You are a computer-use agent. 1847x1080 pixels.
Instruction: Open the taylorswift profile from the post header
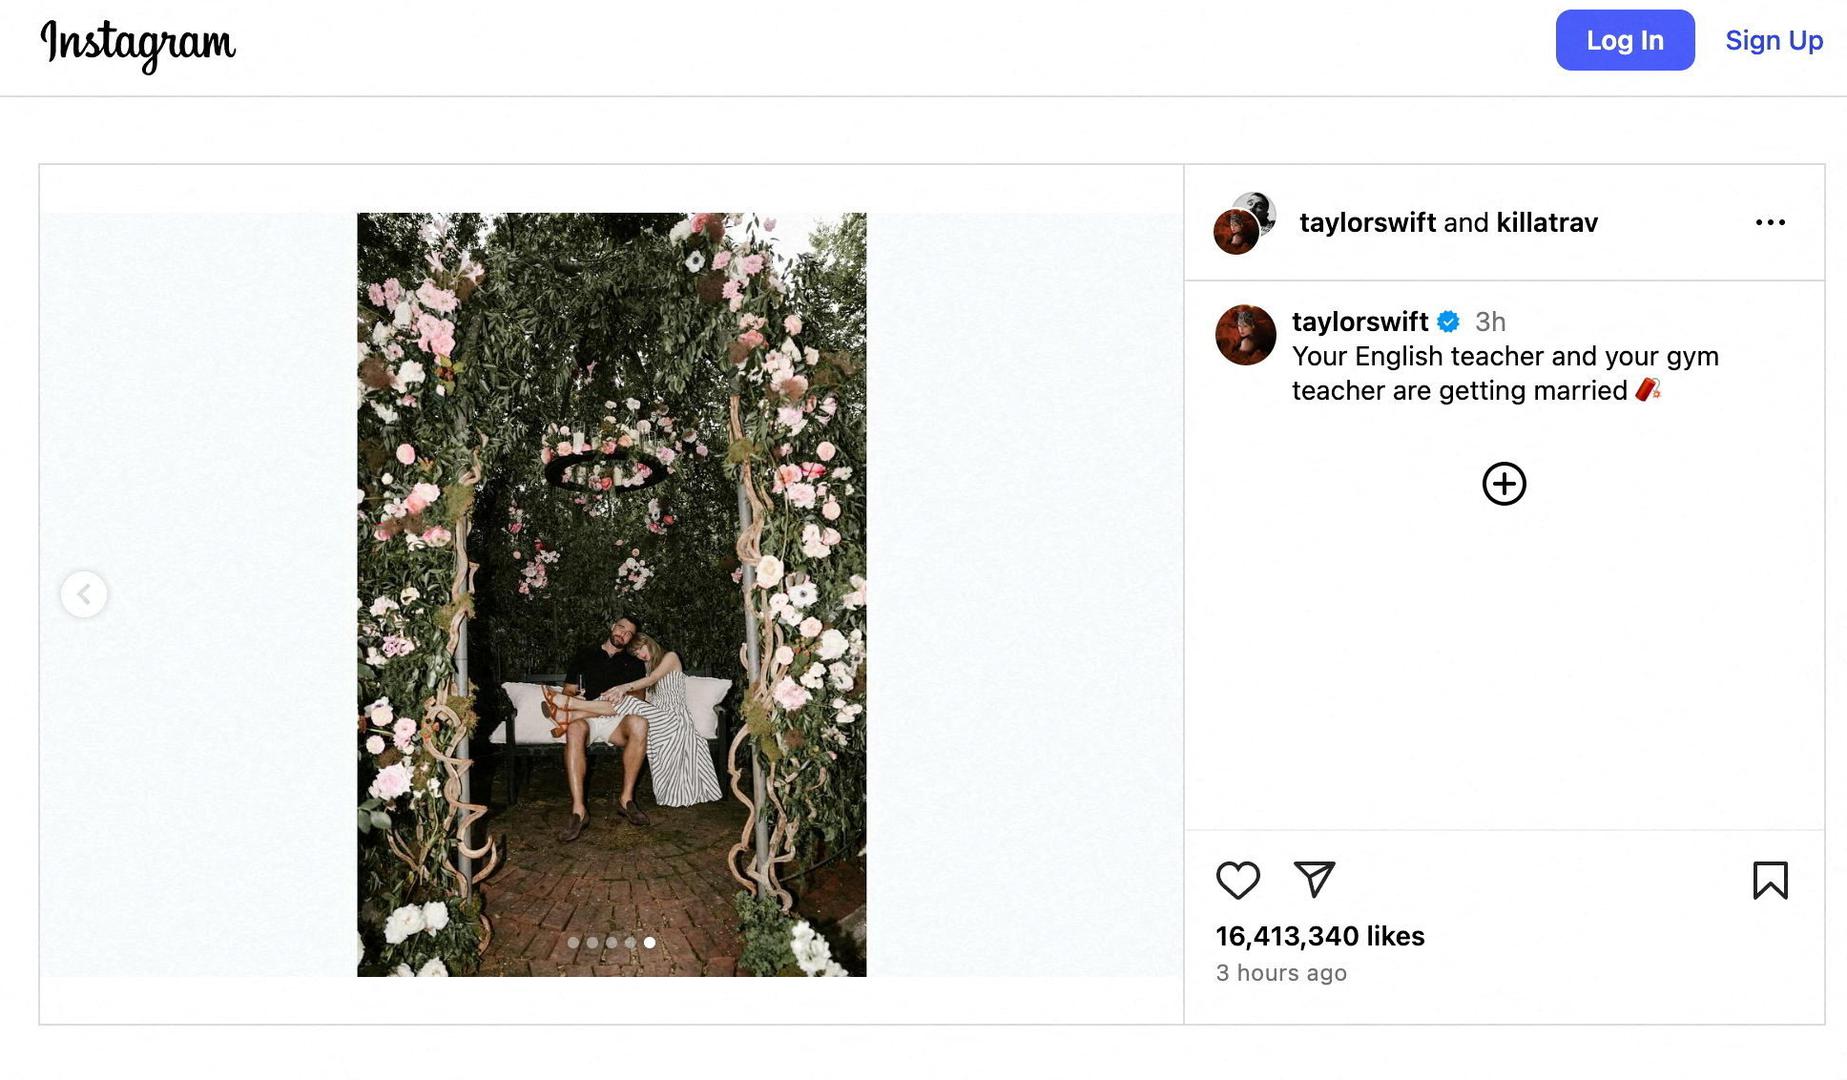point(1367,222)
